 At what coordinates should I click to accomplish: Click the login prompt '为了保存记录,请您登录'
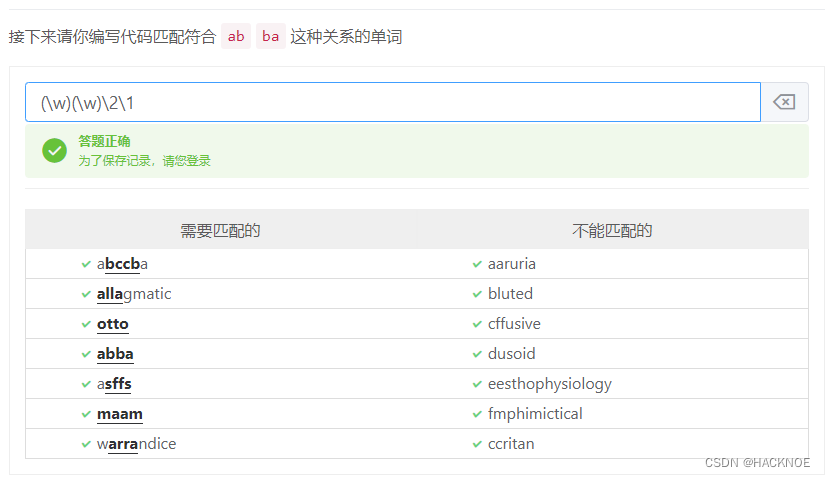pos(144,160)
